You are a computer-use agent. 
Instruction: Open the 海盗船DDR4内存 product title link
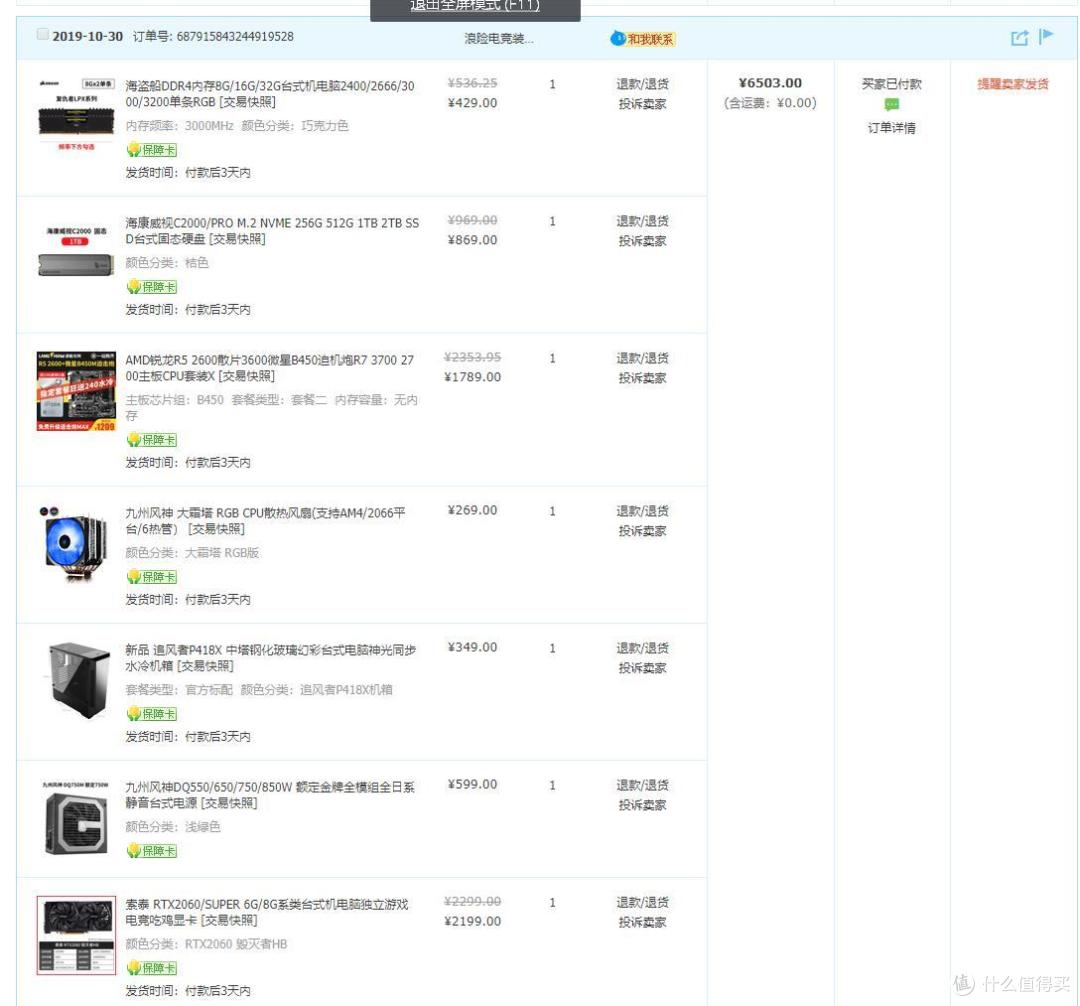(270, 94)
